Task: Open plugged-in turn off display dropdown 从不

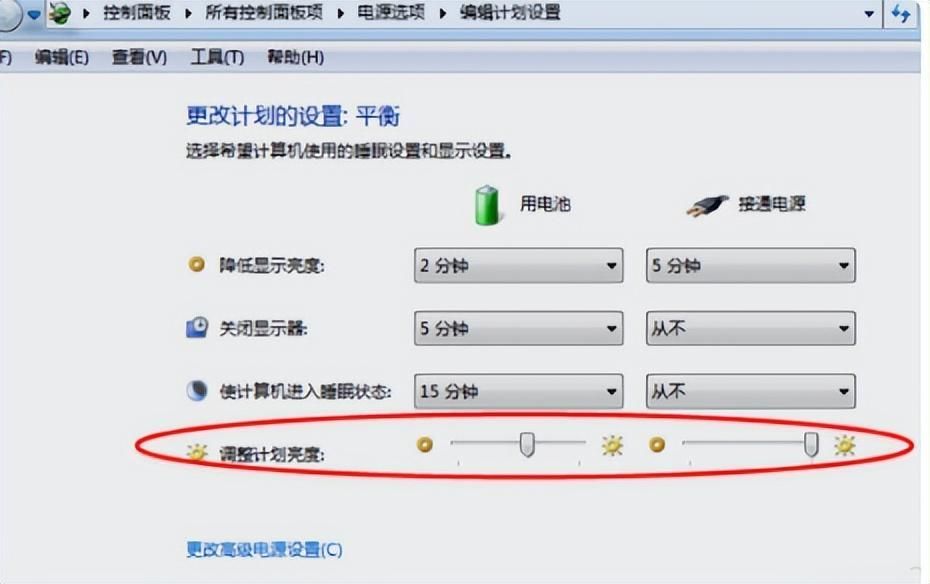Action: coord(750,328)
